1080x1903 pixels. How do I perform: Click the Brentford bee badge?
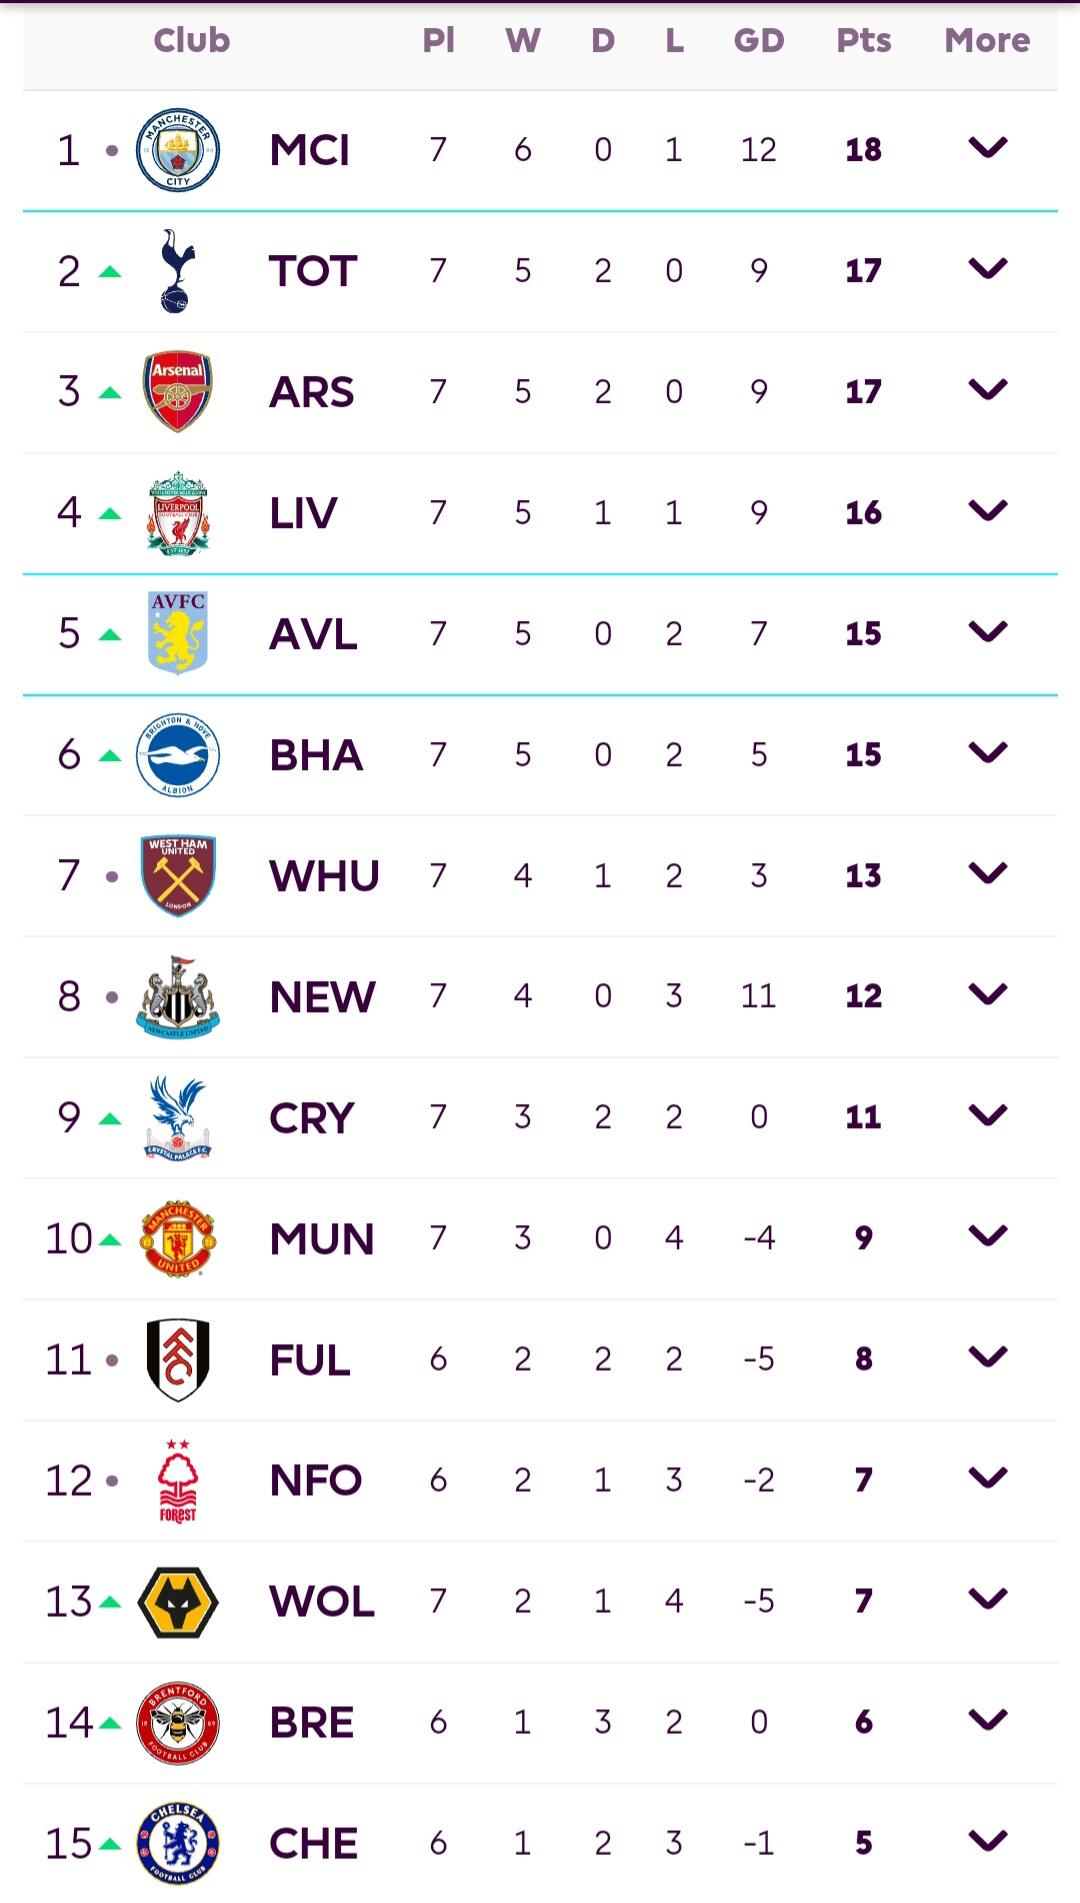178,1723
